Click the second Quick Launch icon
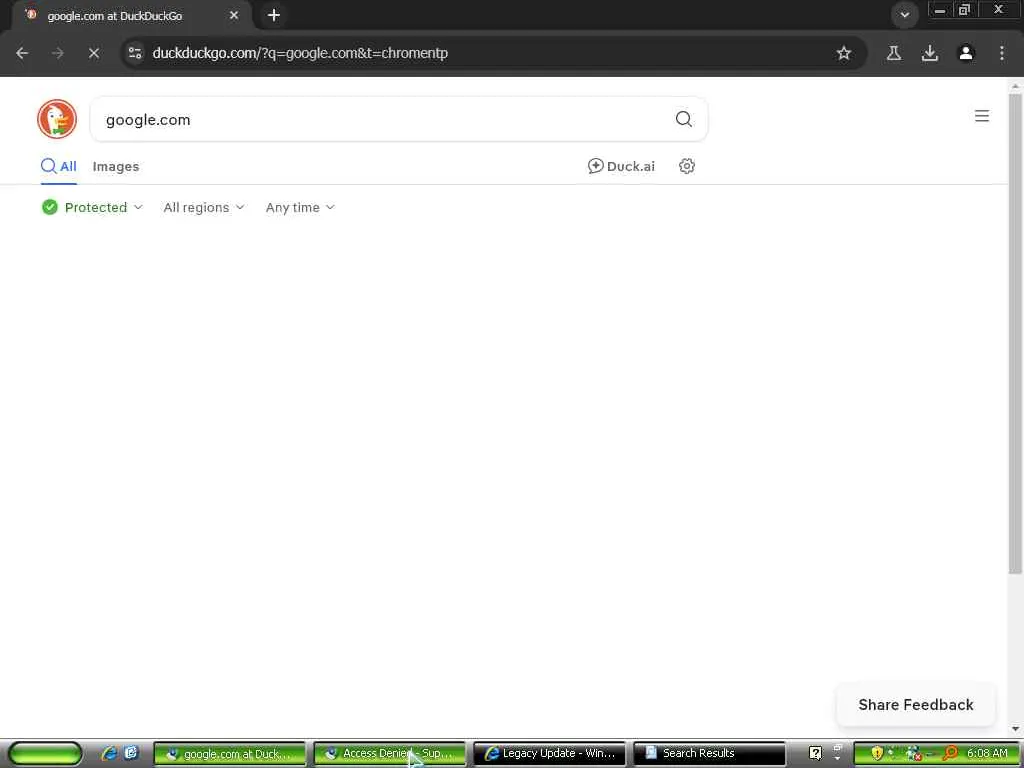This screenshot has width=1024, height=768. pyautogui.click(x=131, y=753)
